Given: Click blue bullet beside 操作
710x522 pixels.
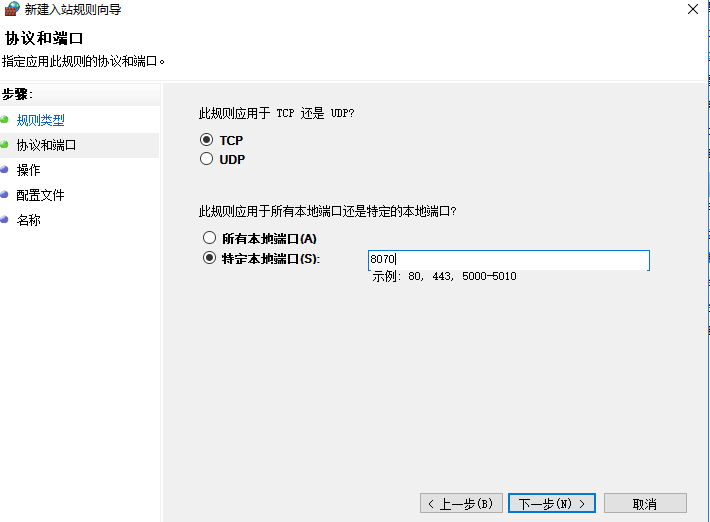Looking at the screenshot, I should (5, 169).
